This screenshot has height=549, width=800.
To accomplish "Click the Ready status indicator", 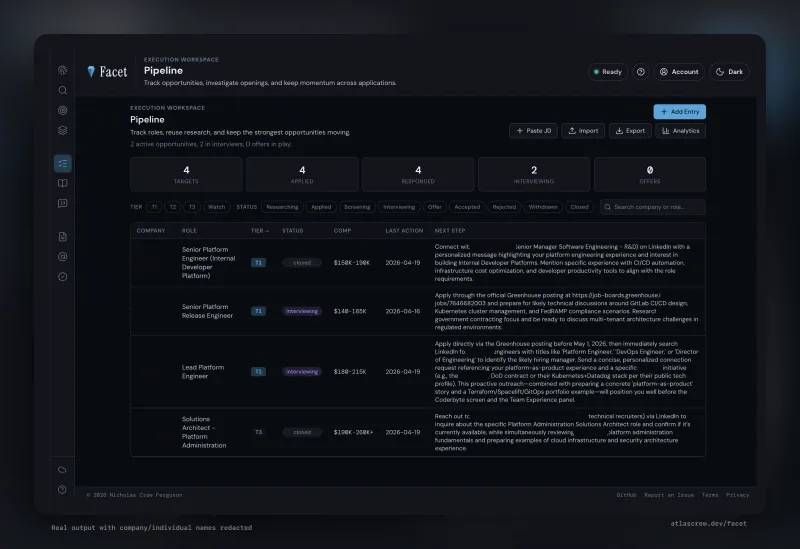I will click(608, 72).
